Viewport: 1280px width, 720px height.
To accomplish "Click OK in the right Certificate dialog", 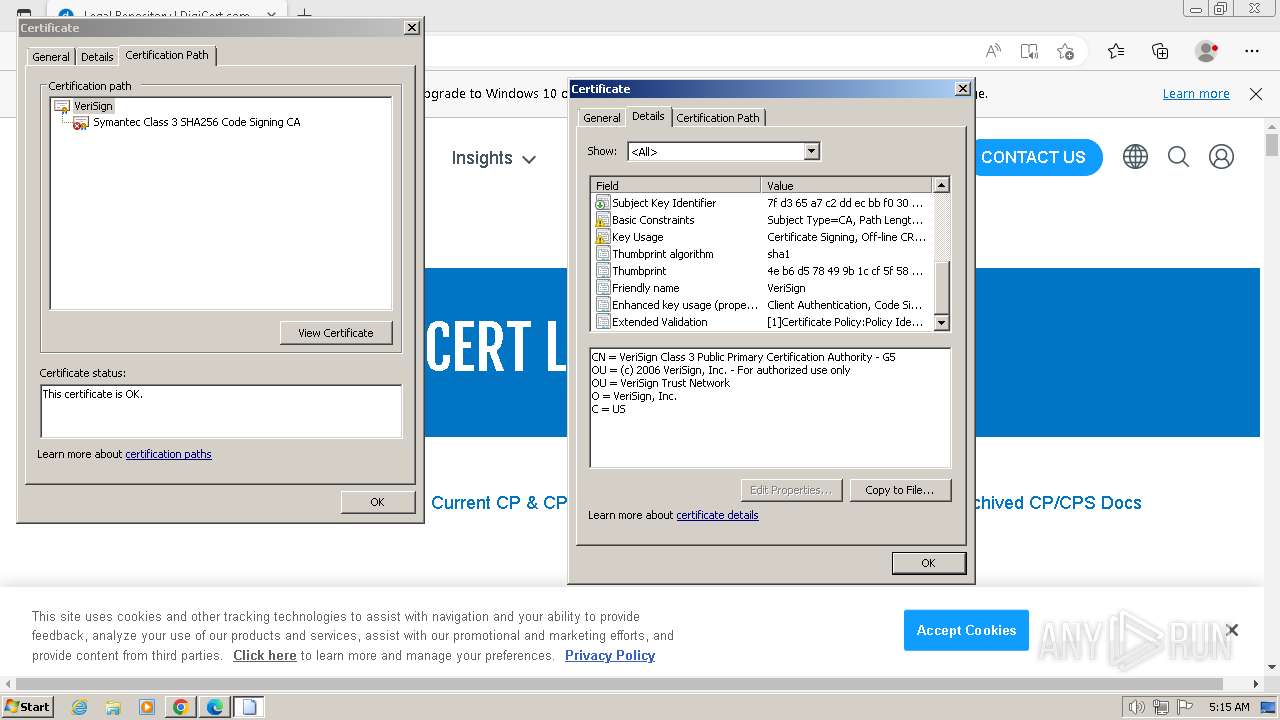I will 928,563.
